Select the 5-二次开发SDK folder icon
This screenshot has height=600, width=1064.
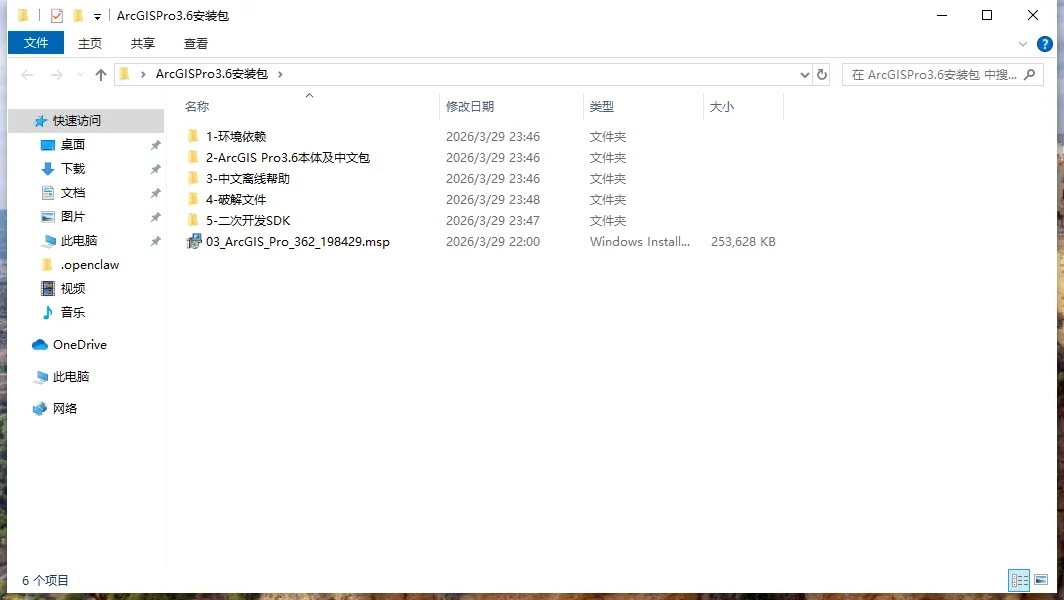[193, 221]
